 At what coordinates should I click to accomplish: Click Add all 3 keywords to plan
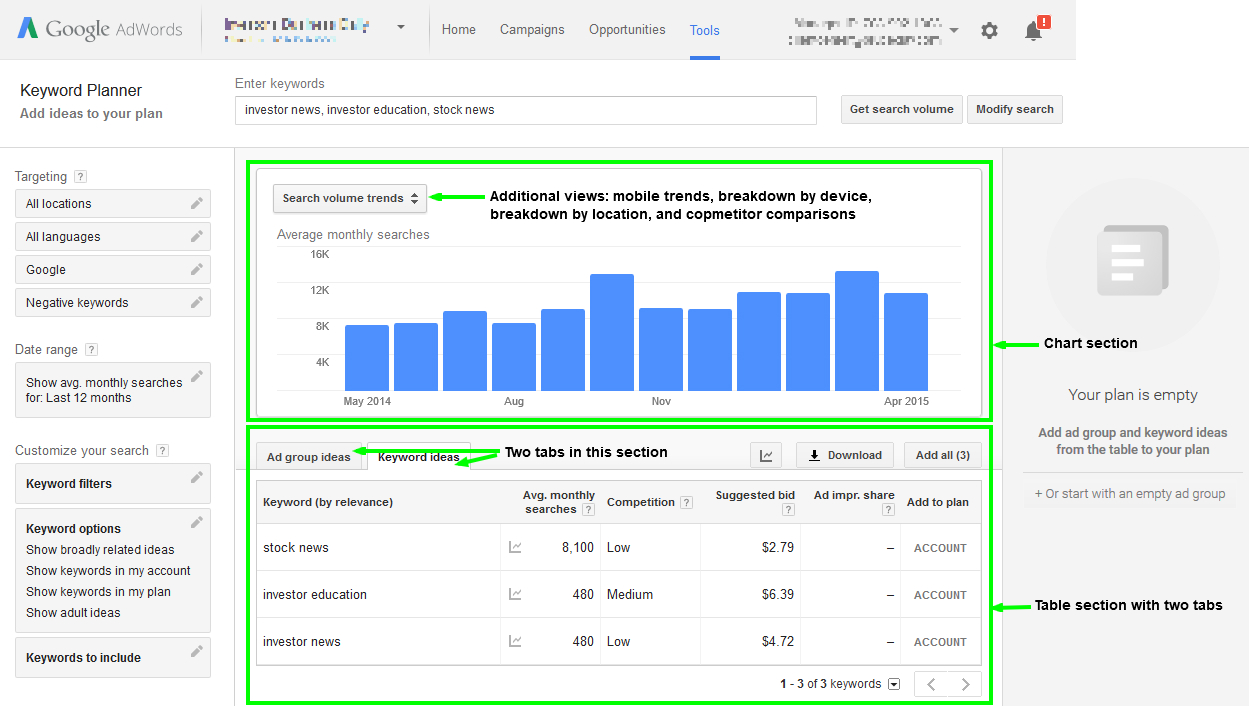click(x=941, y=454)
